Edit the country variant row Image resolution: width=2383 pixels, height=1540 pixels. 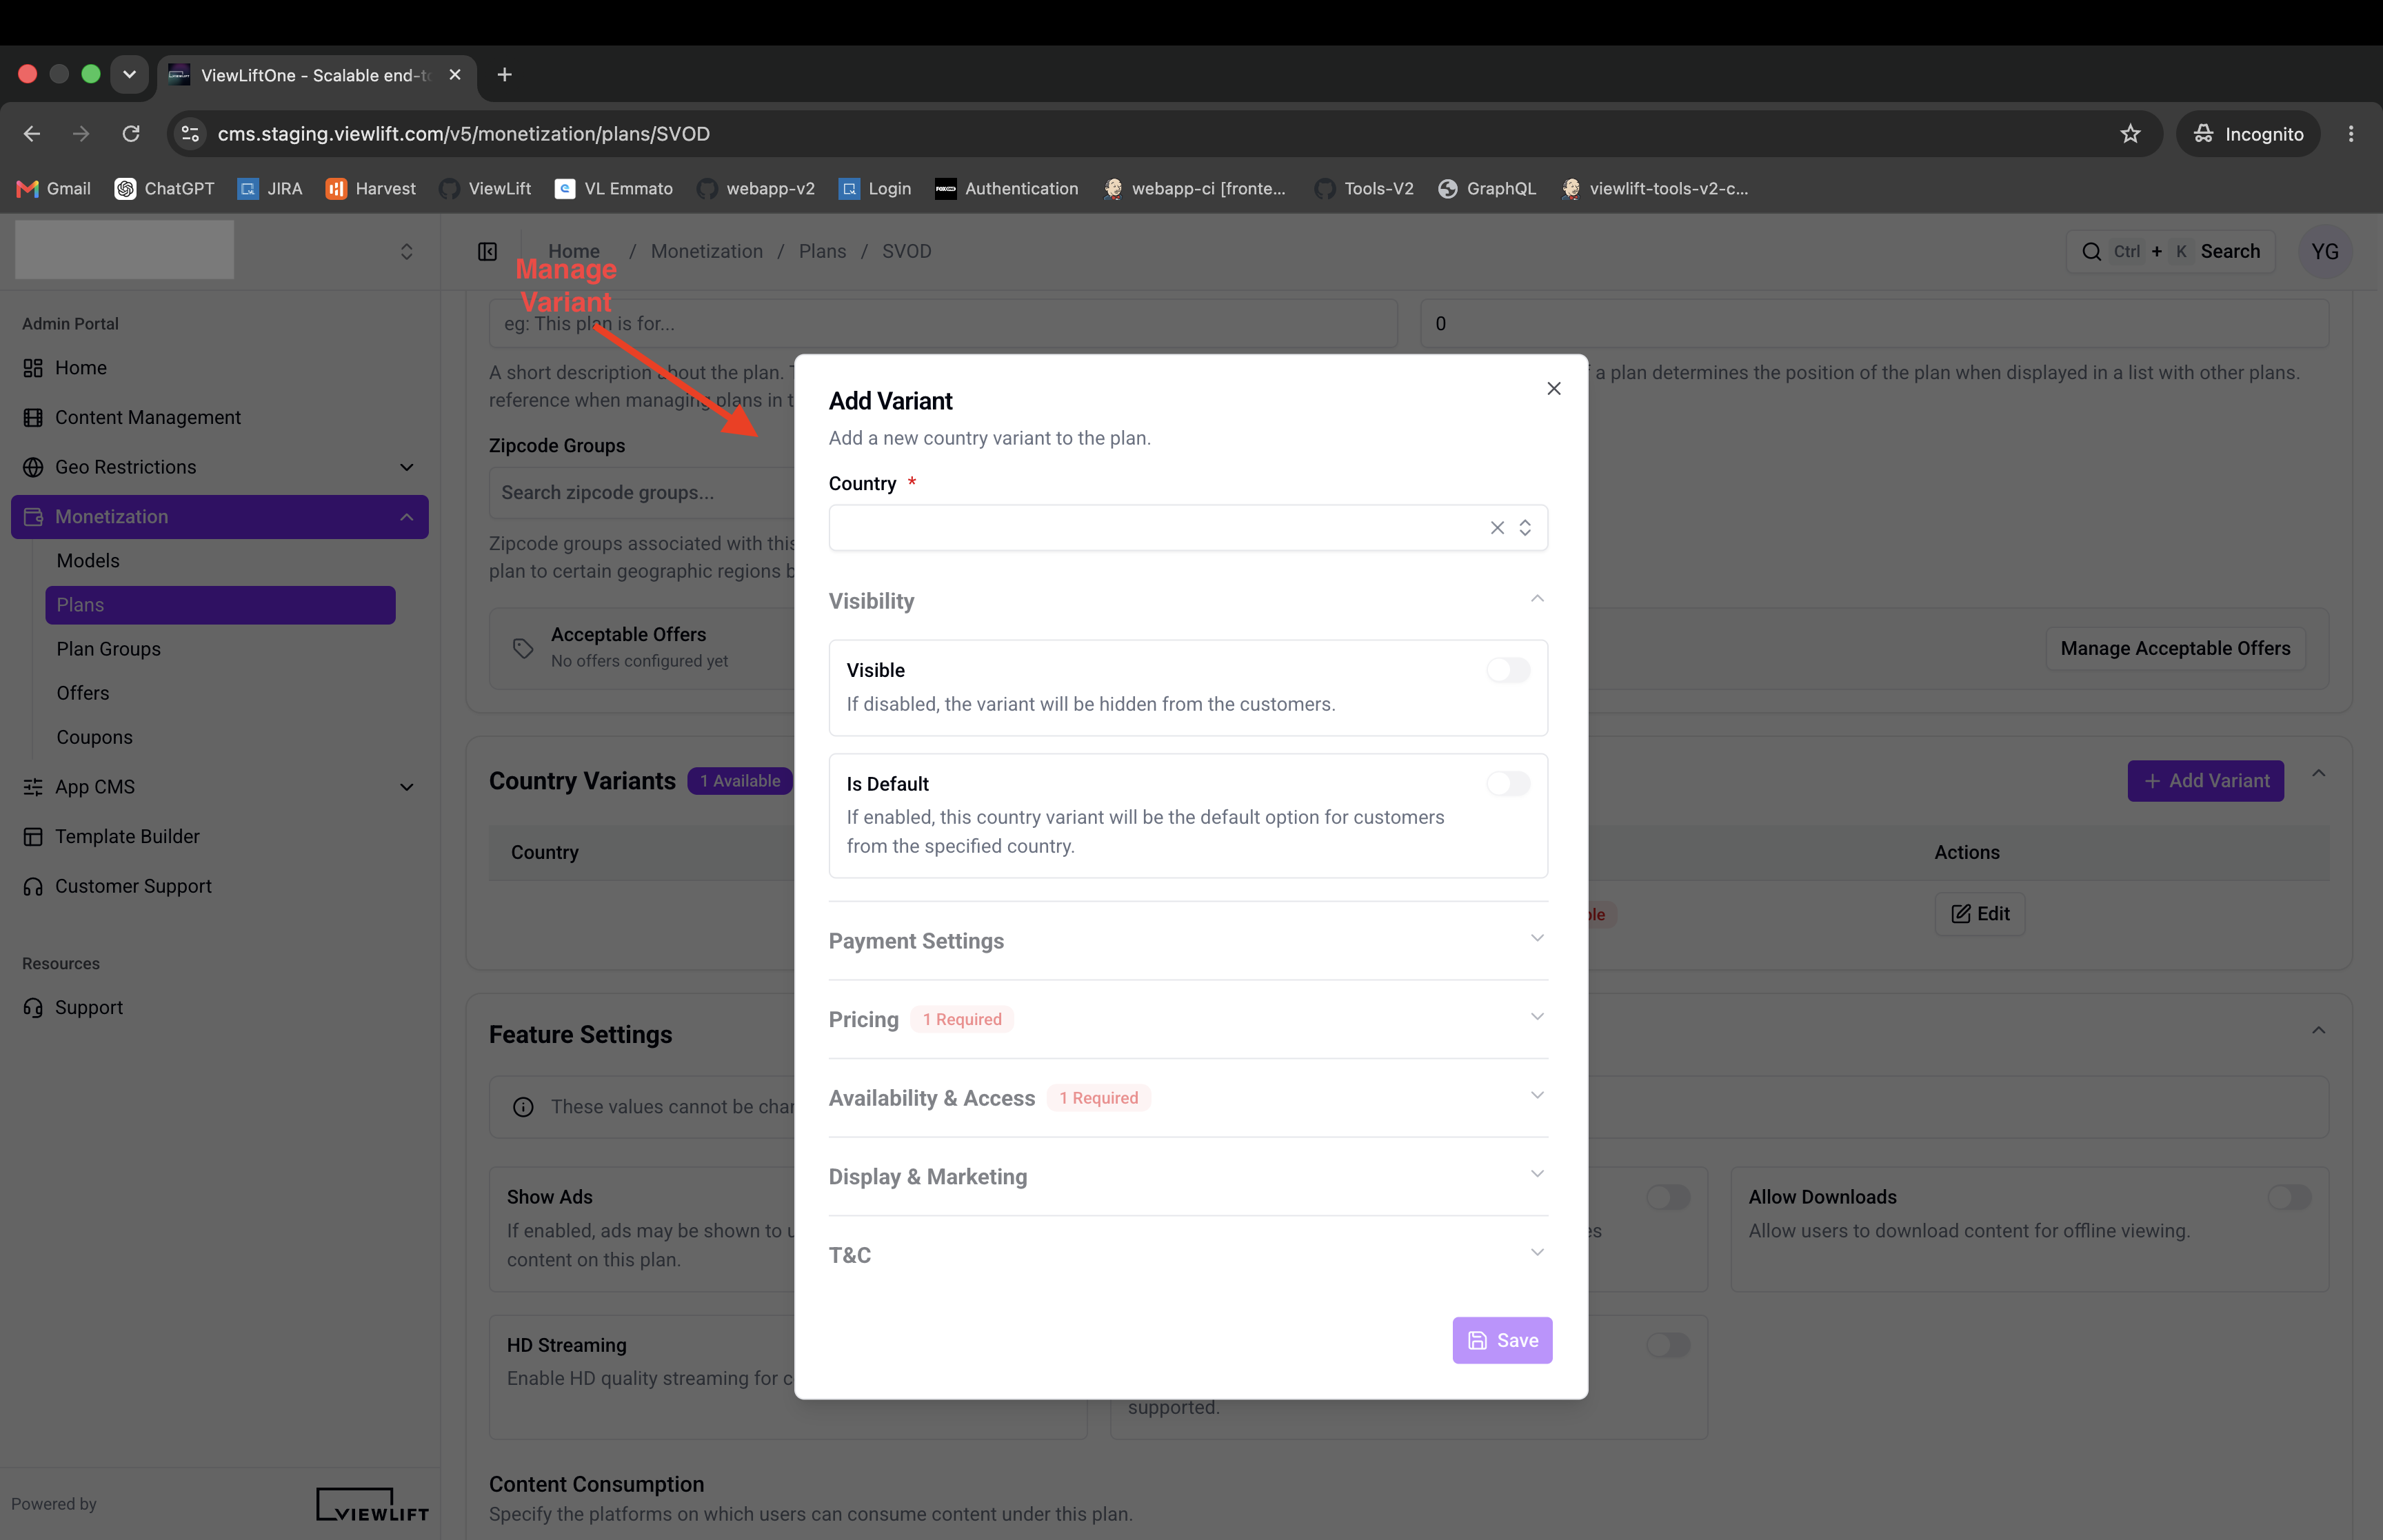[1980, 914]
